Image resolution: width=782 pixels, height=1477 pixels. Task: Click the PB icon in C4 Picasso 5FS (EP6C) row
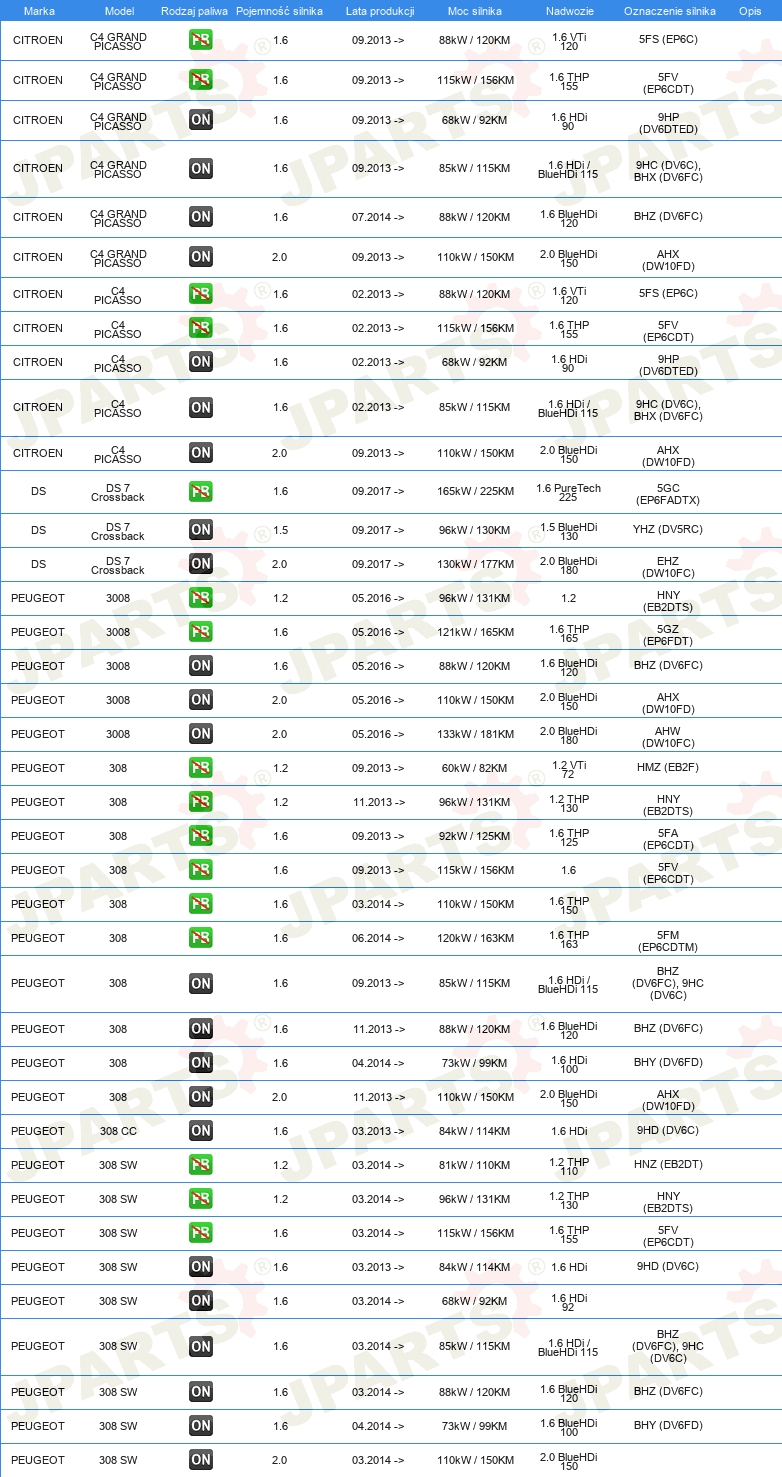pyautogui.click(x=201, y=294)
